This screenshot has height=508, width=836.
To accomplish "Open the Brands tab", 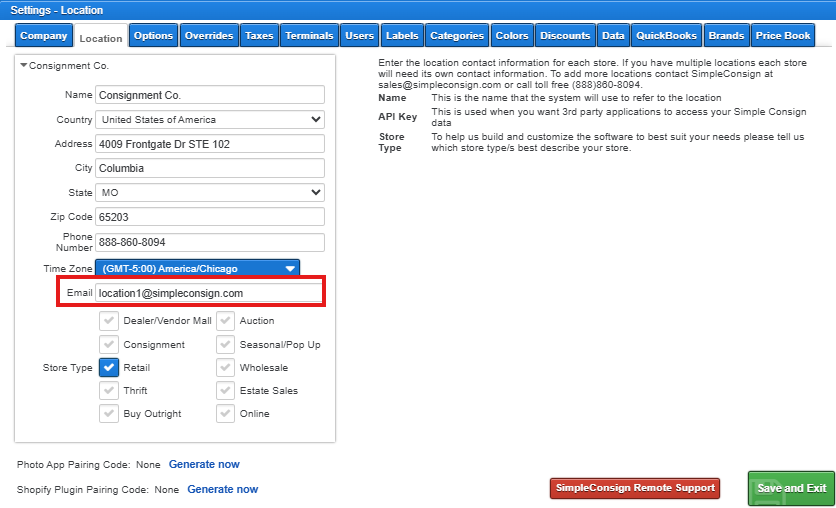I will click(726, 36).
